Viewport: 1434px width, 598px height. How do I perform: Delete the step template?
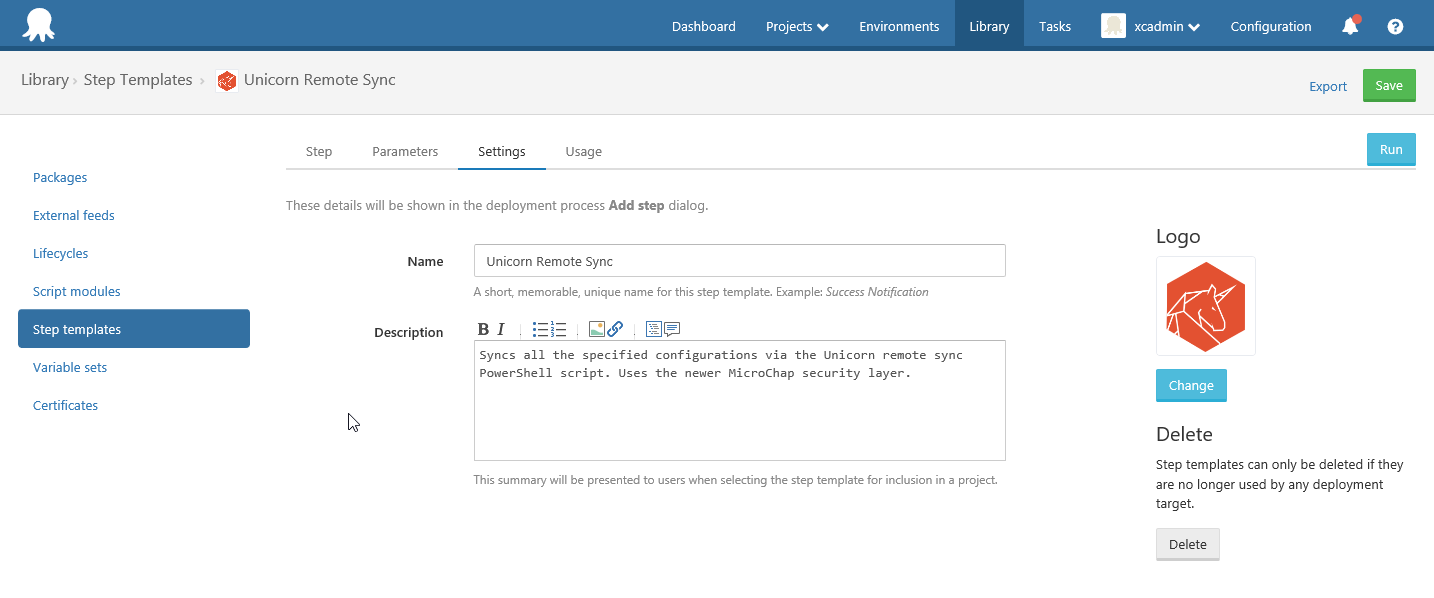tap(1188, 545)
